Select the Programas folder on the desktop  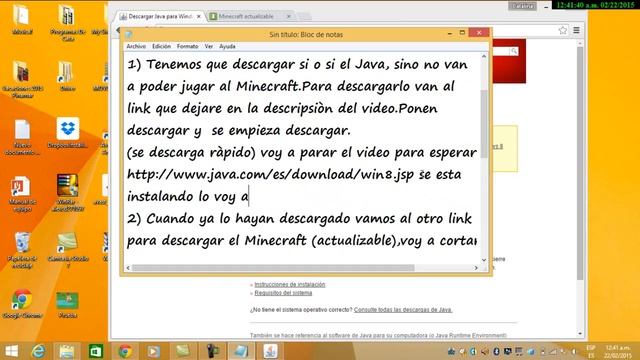(68, 23)
